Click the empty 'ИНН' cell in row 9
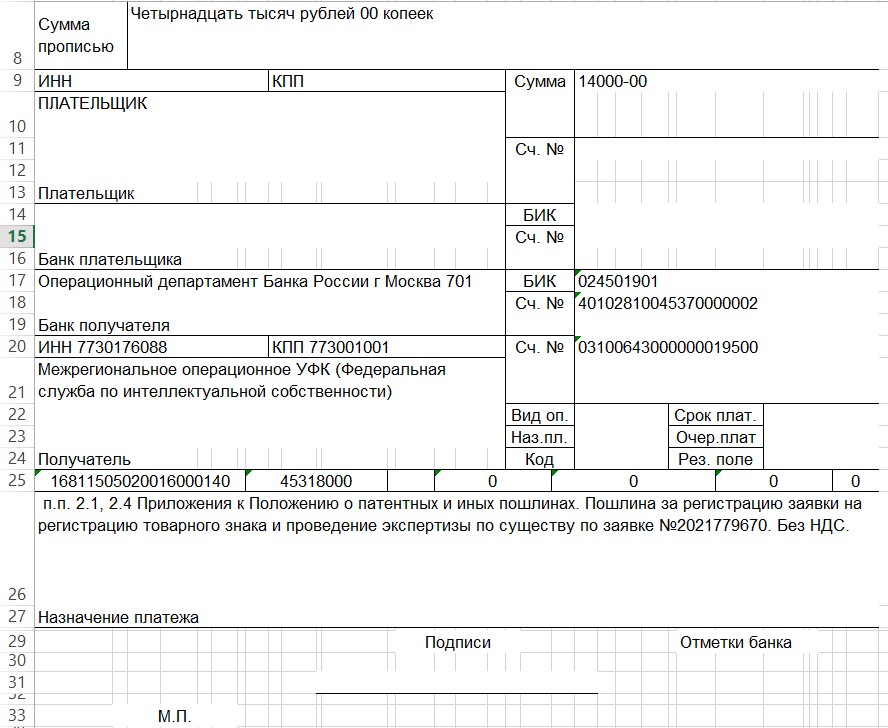888x728 pixels. [152, 81]
